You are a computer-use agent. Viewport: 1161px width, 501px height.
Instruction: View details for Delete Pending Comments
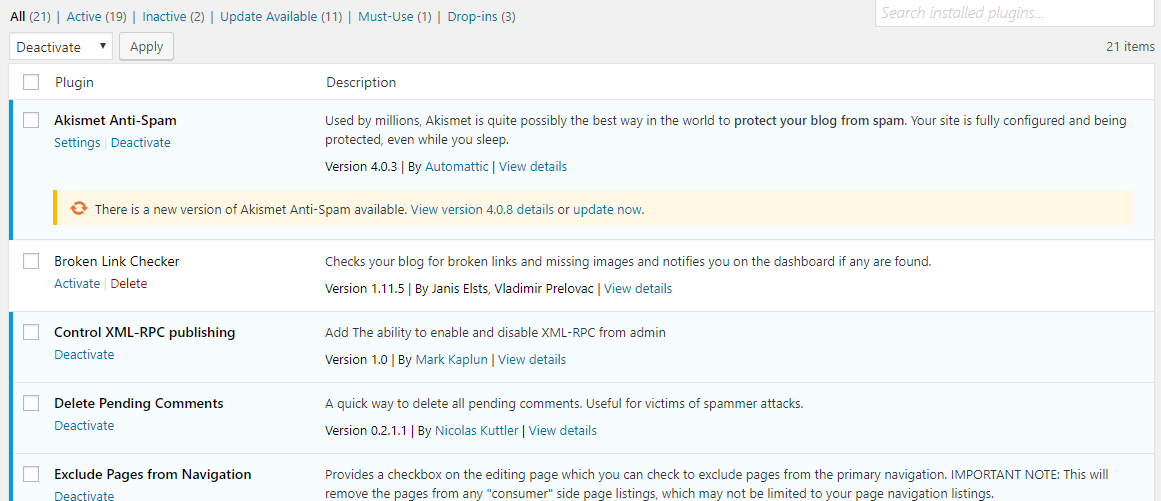[x=563, y=431]
